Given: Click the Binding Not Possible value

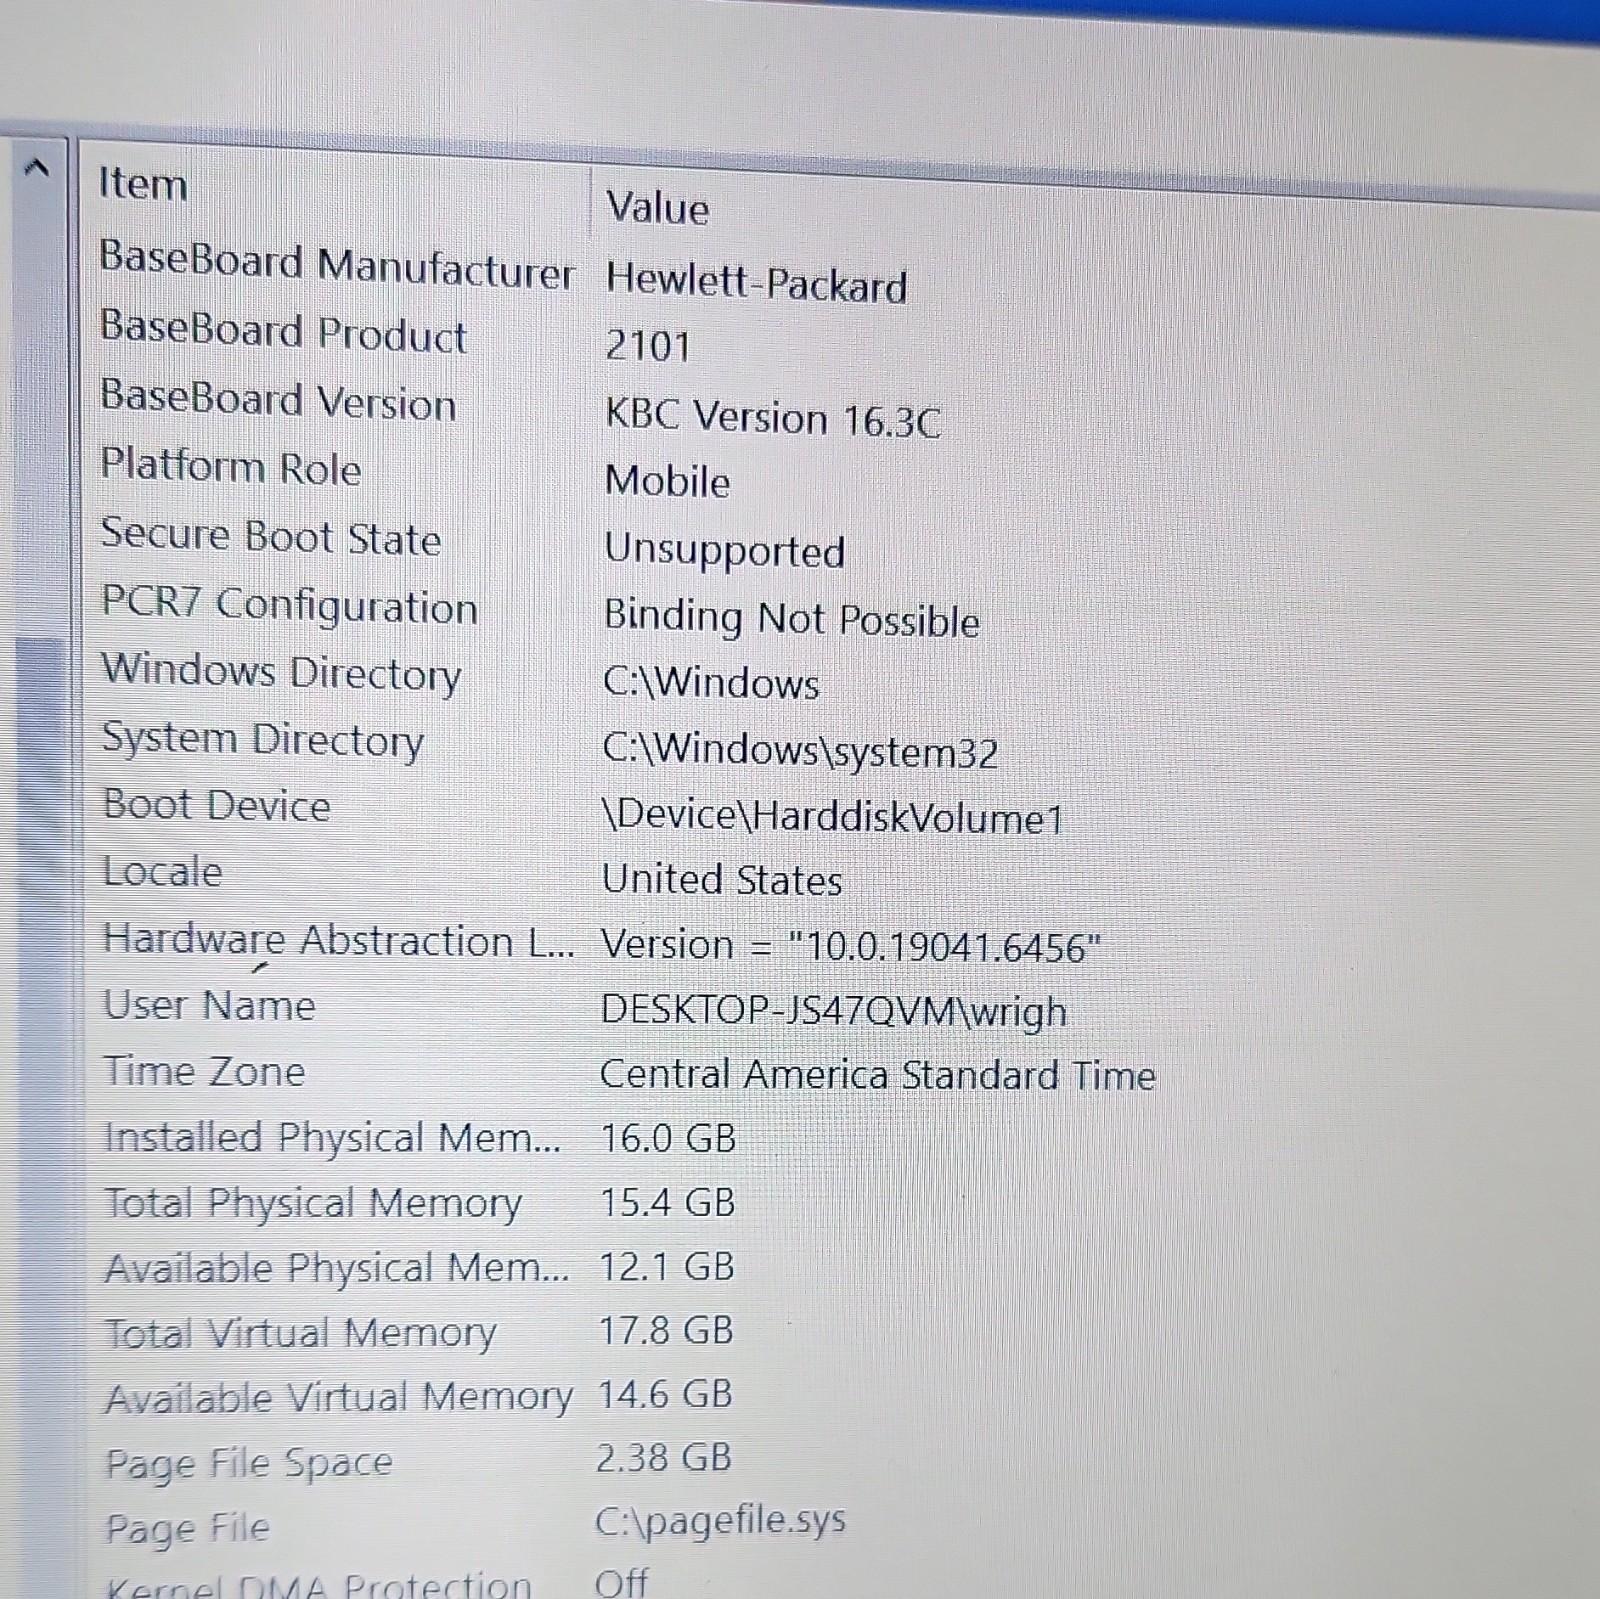Looking at the screenshot, I should point(792,619).
